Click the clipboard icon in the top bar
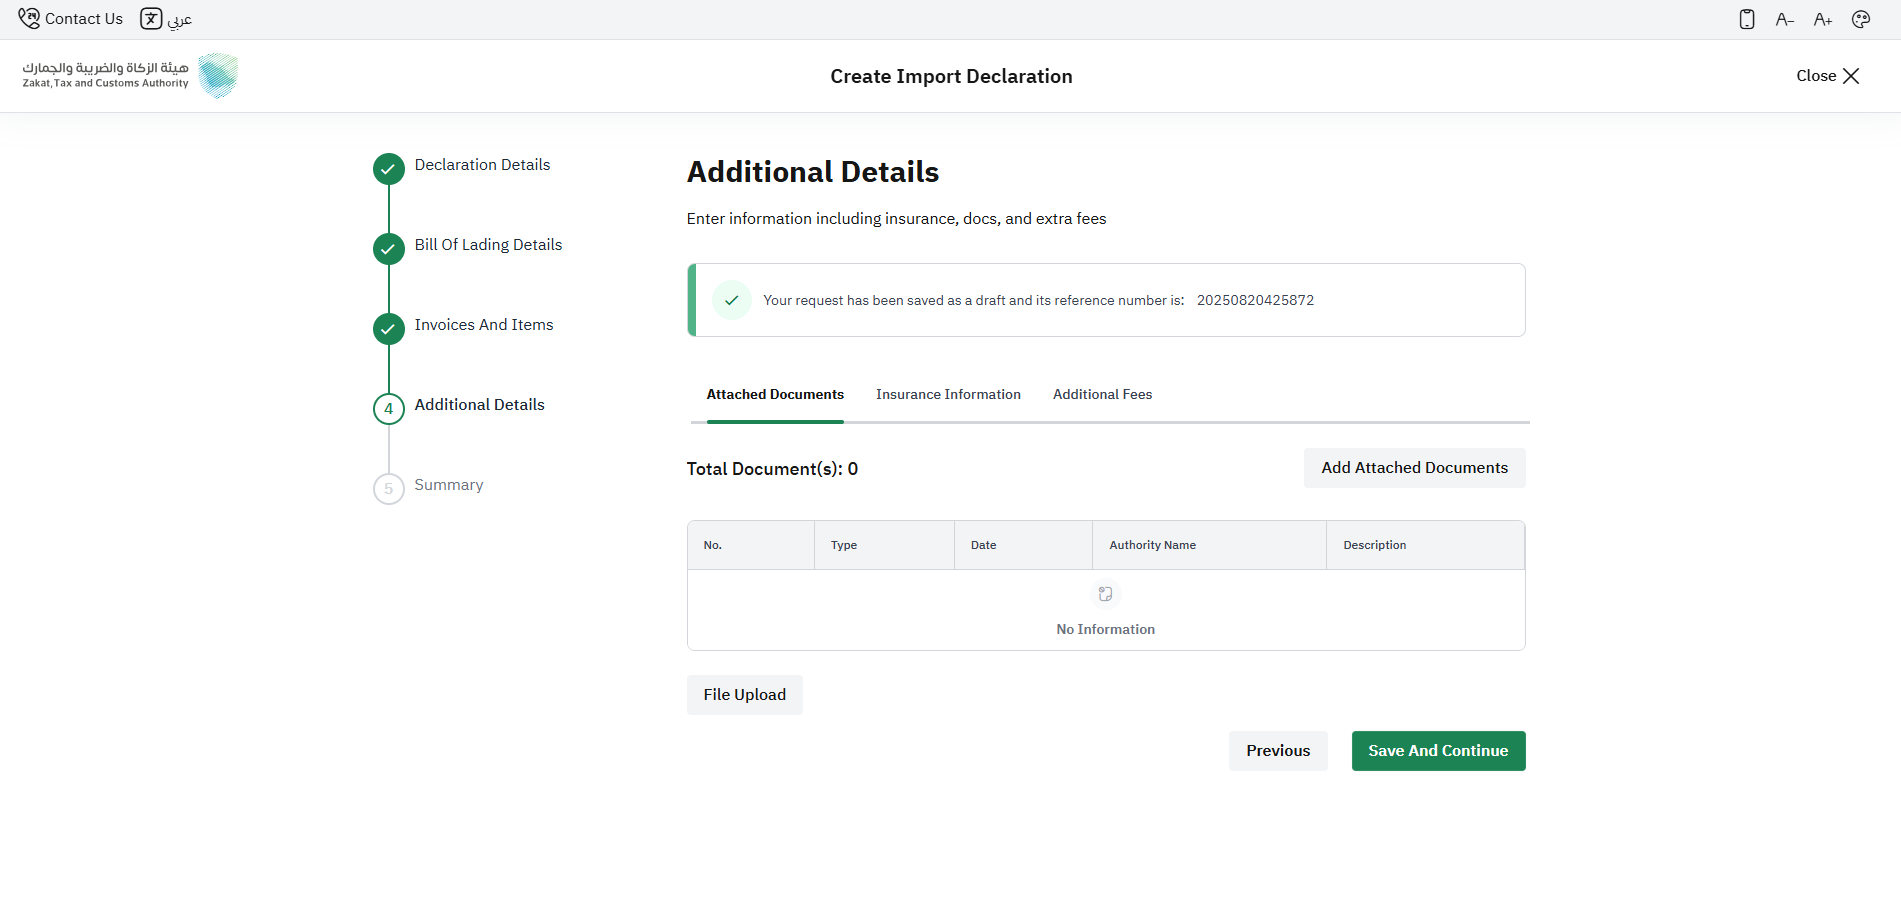Viewport: 1901px width, 906px height. pyautogui.click(x=1747, y=19)
